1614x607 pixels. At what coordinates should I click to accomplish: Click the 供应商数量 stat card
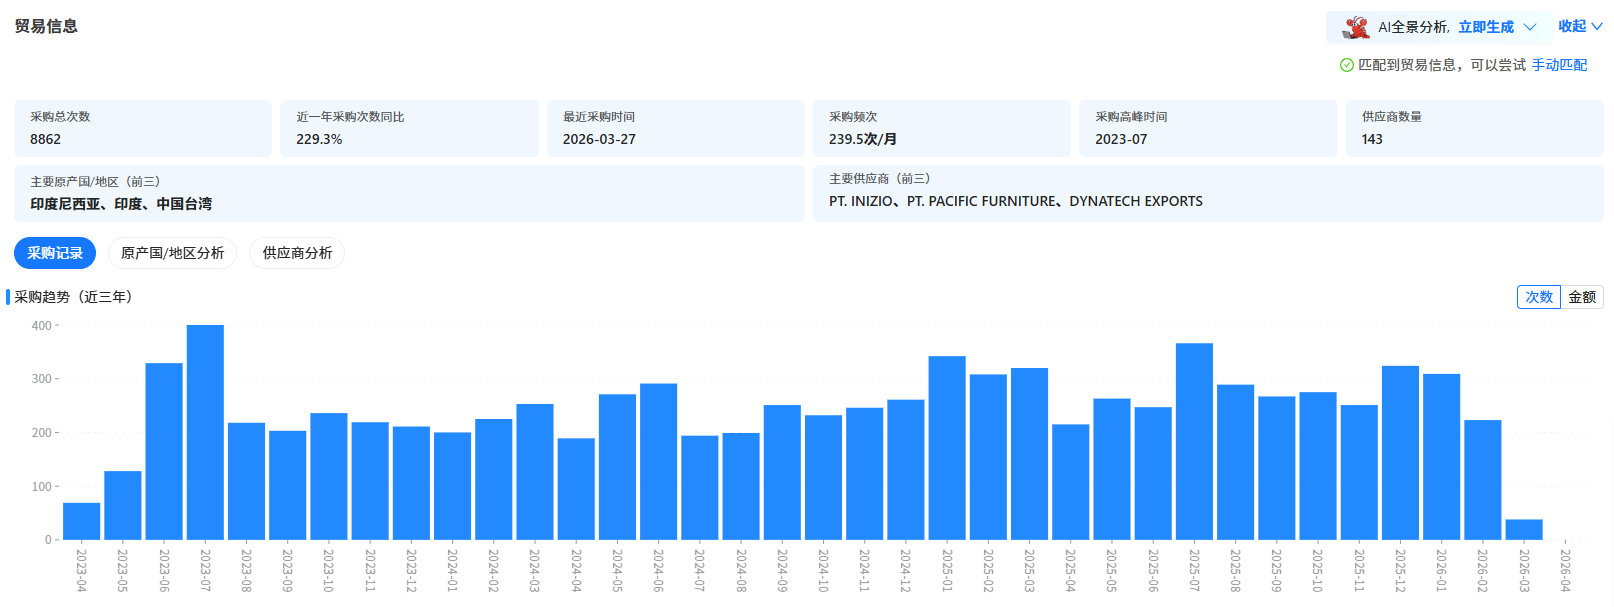[1474, 128]
